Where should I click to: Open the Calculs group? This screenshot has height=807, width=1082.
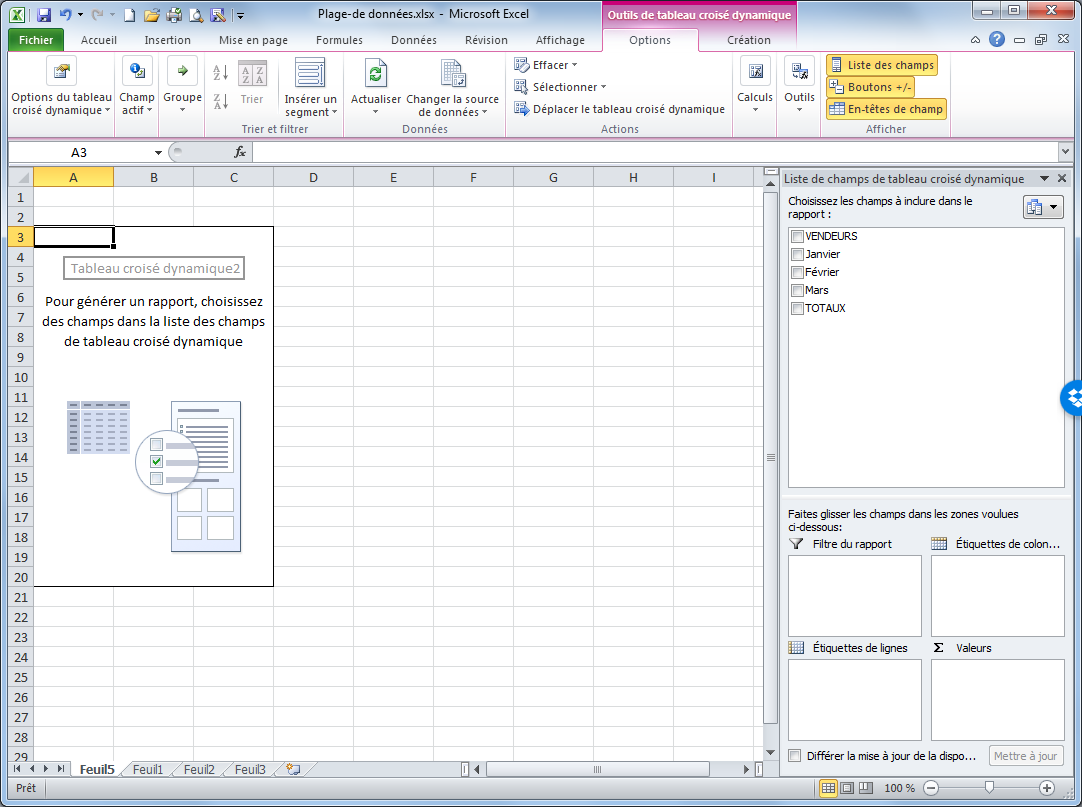(755, 86)
